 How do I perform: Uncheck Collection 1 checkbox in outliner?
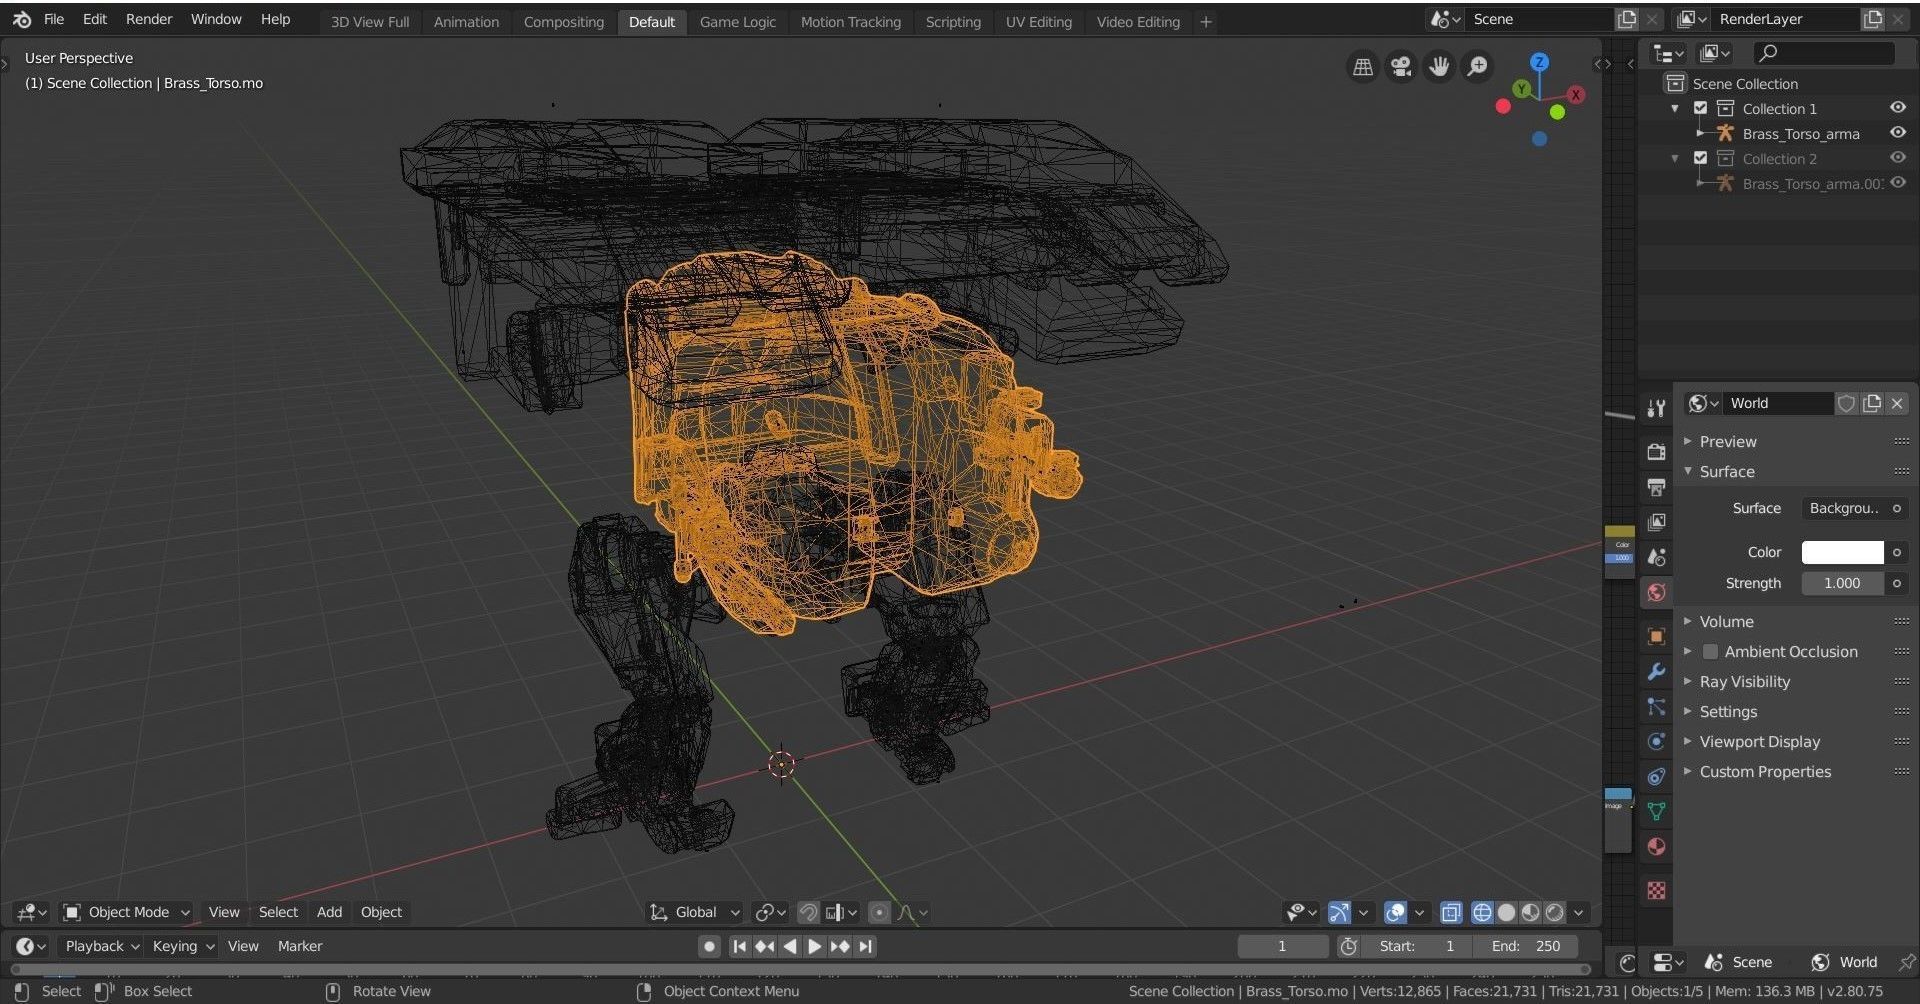tap(1700, 108)
